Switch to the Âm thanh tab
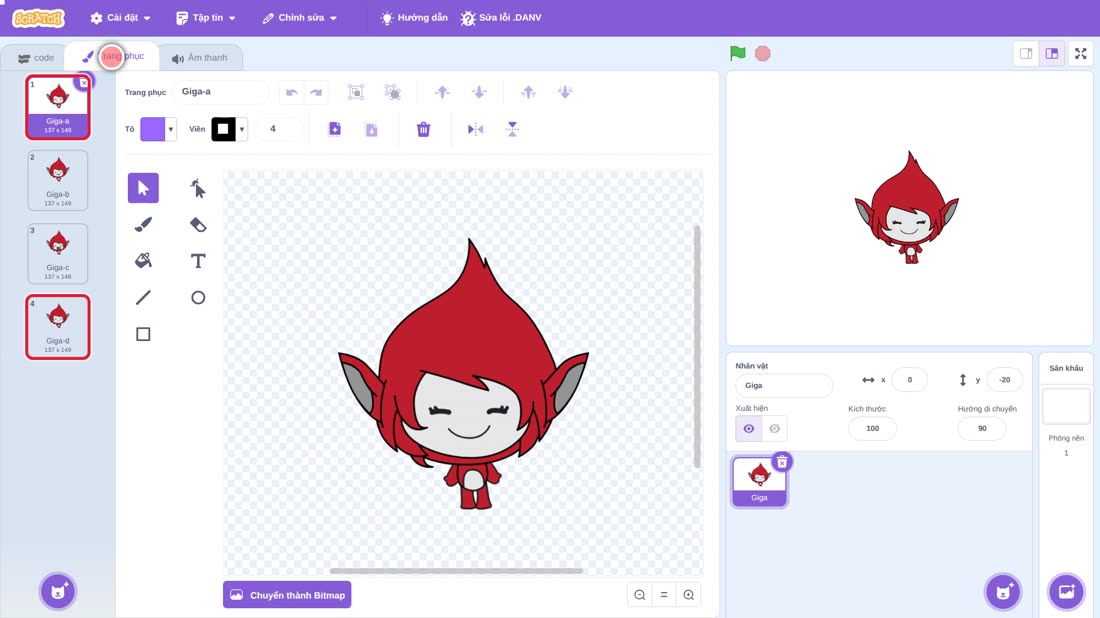 (200, 58)
